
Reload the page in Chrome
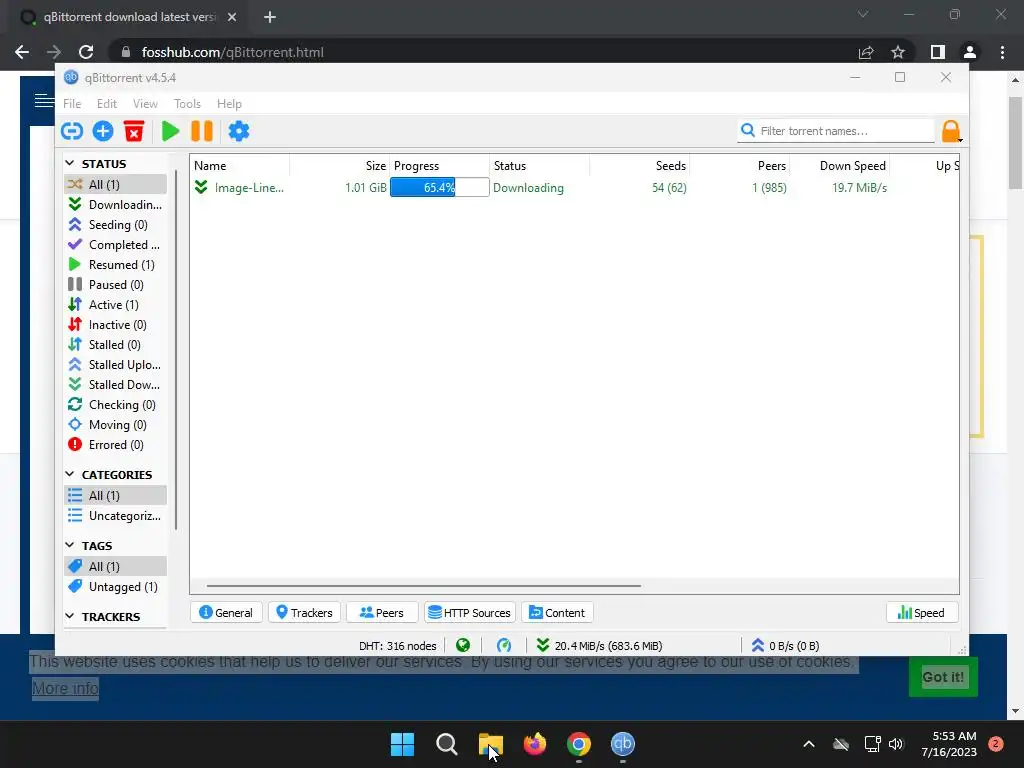coord(86,52)
